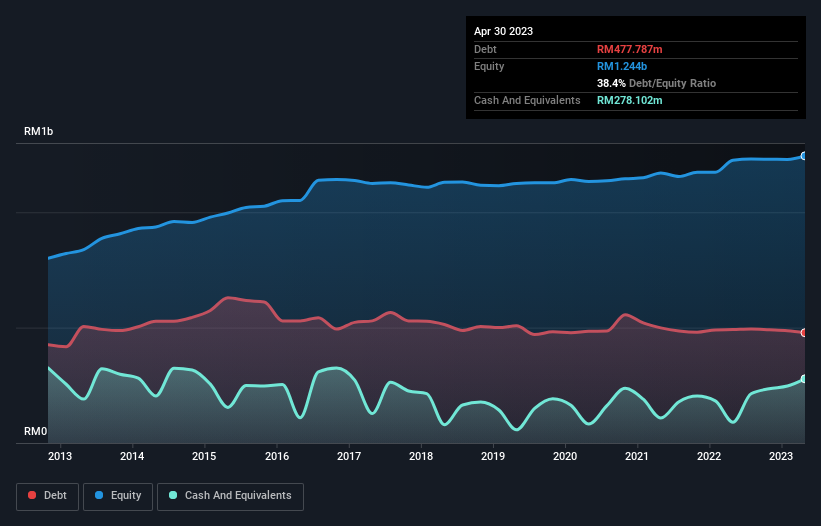The height and width of the screenshot is (526, 821).
Task: Click the Apr 30 2023 tooltip date
Action: (503, 31)
